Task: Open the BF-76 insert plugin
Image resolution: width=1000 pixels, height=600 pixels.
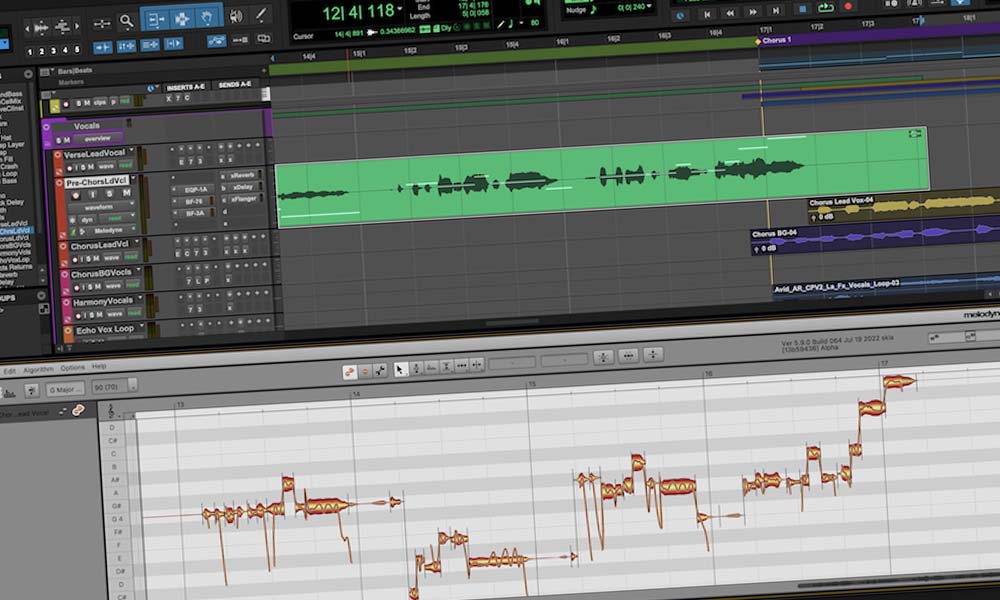Action: click(195, 201)
